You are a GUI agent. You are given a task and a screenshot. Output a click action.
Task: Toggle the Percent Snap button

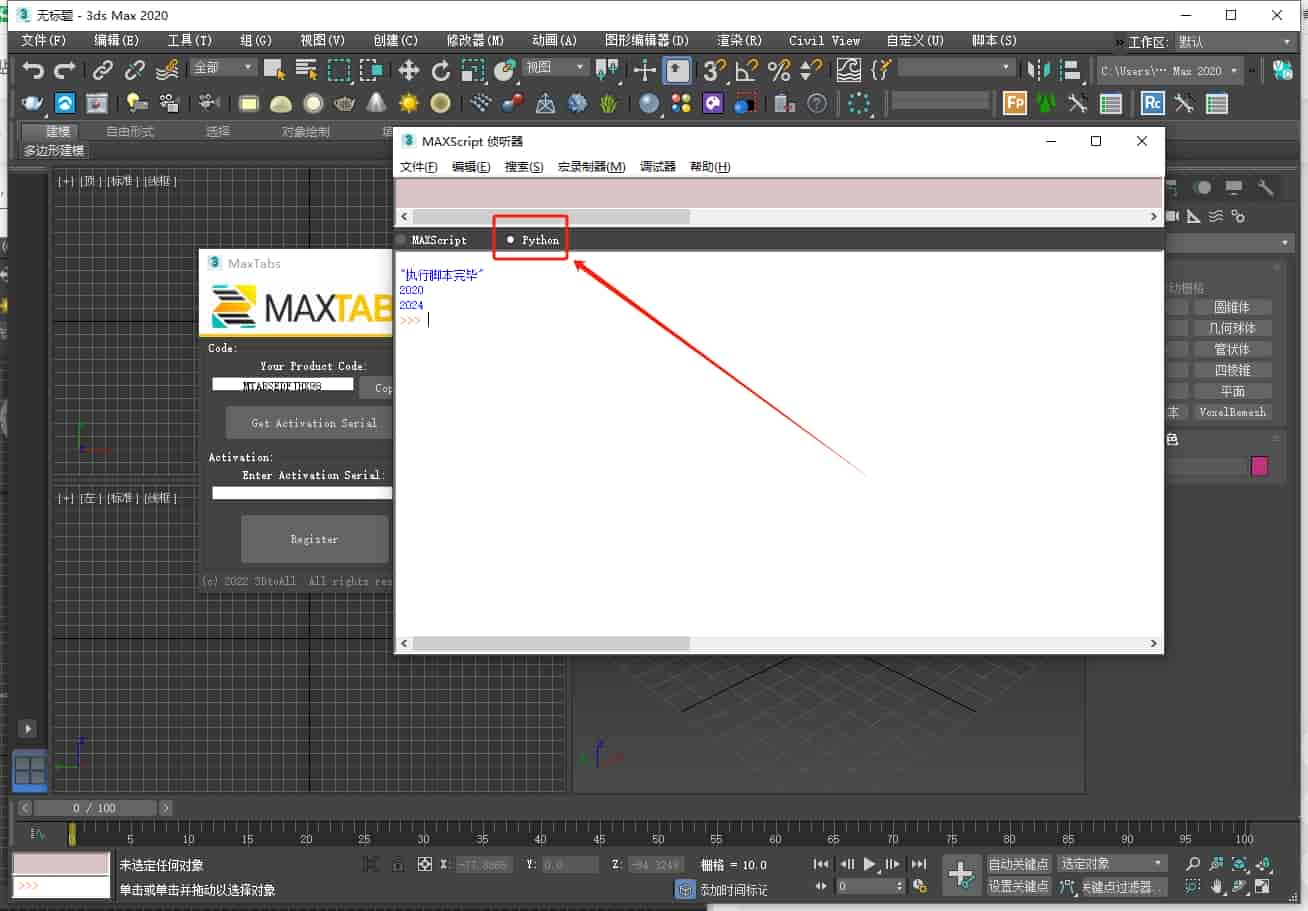[779, 70]
